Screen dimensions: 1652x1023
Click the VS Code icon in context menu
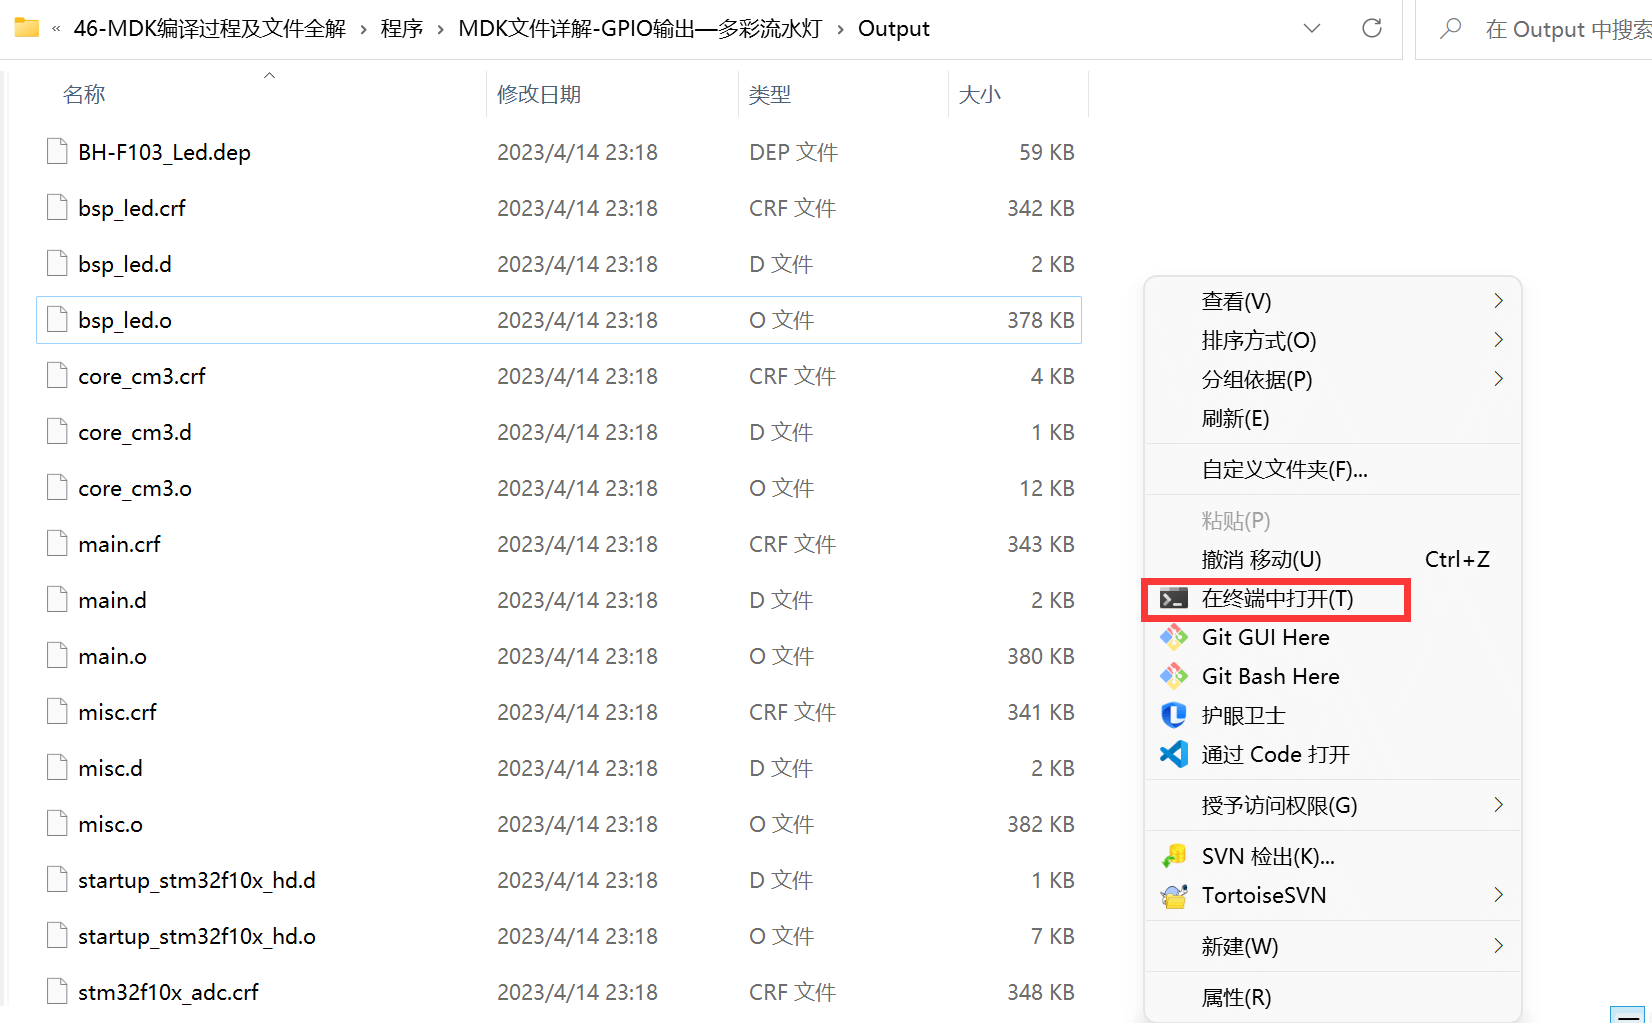(1173, 755)
